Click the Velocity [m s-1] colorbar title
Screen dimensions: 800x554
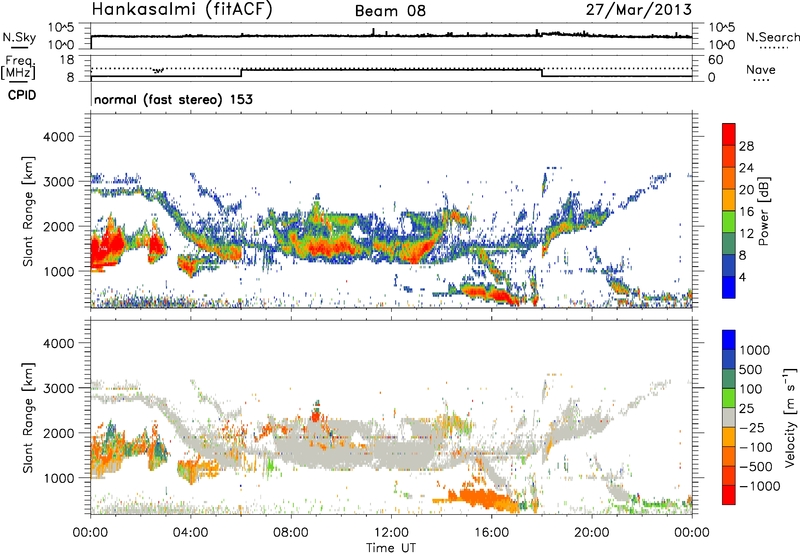[x=790, y=417]
